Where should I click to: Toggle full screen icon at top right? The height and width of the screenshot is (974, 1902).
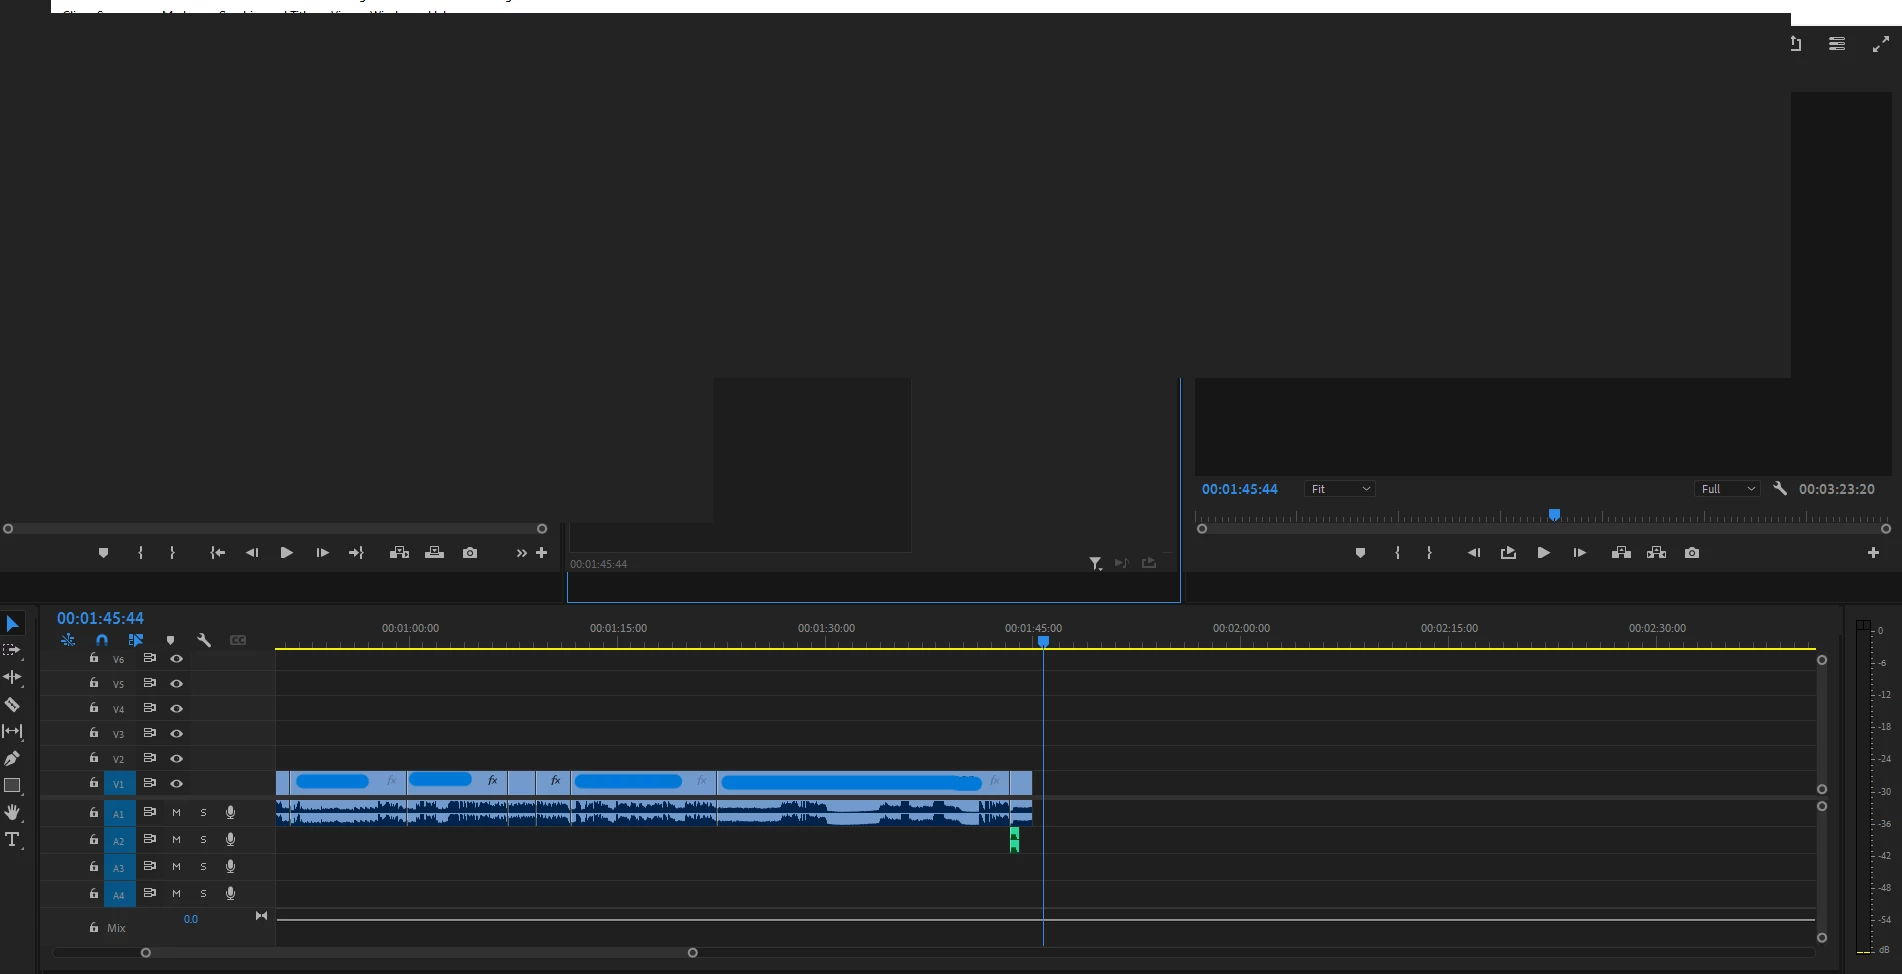[x=1881, y=44]
